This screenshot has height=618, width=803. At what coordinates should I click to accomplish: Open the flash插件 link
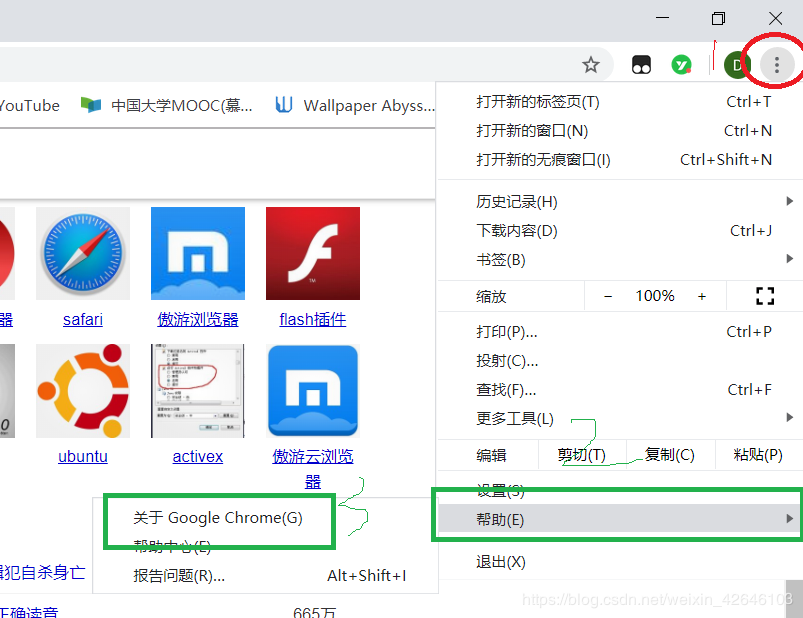click(x=313, y=319)
